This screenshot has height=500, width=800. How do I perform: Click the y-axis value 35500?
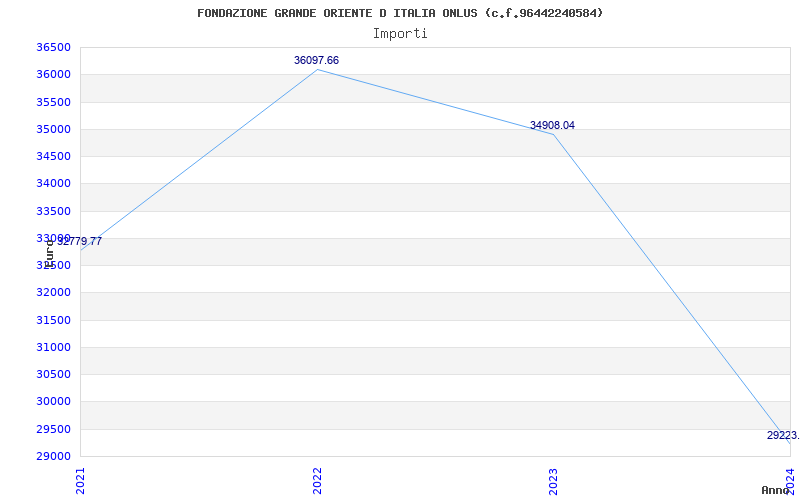pos(53,102)
